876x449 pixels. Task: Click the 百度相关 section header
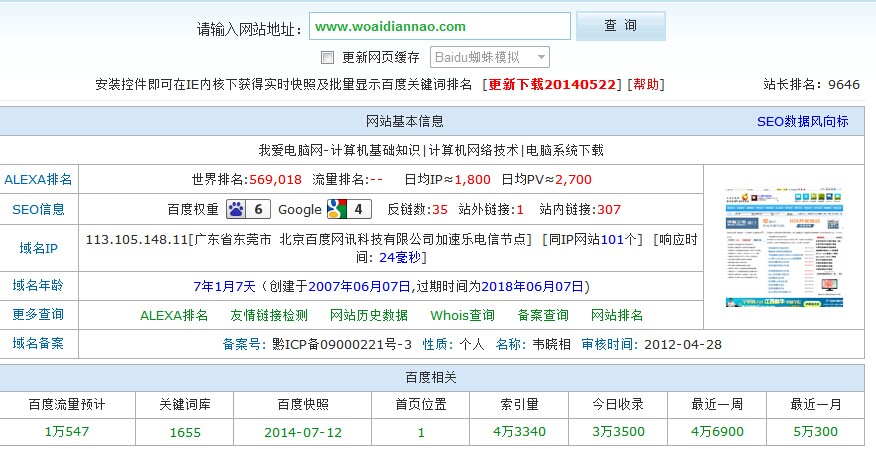click(x=431, y=378)
